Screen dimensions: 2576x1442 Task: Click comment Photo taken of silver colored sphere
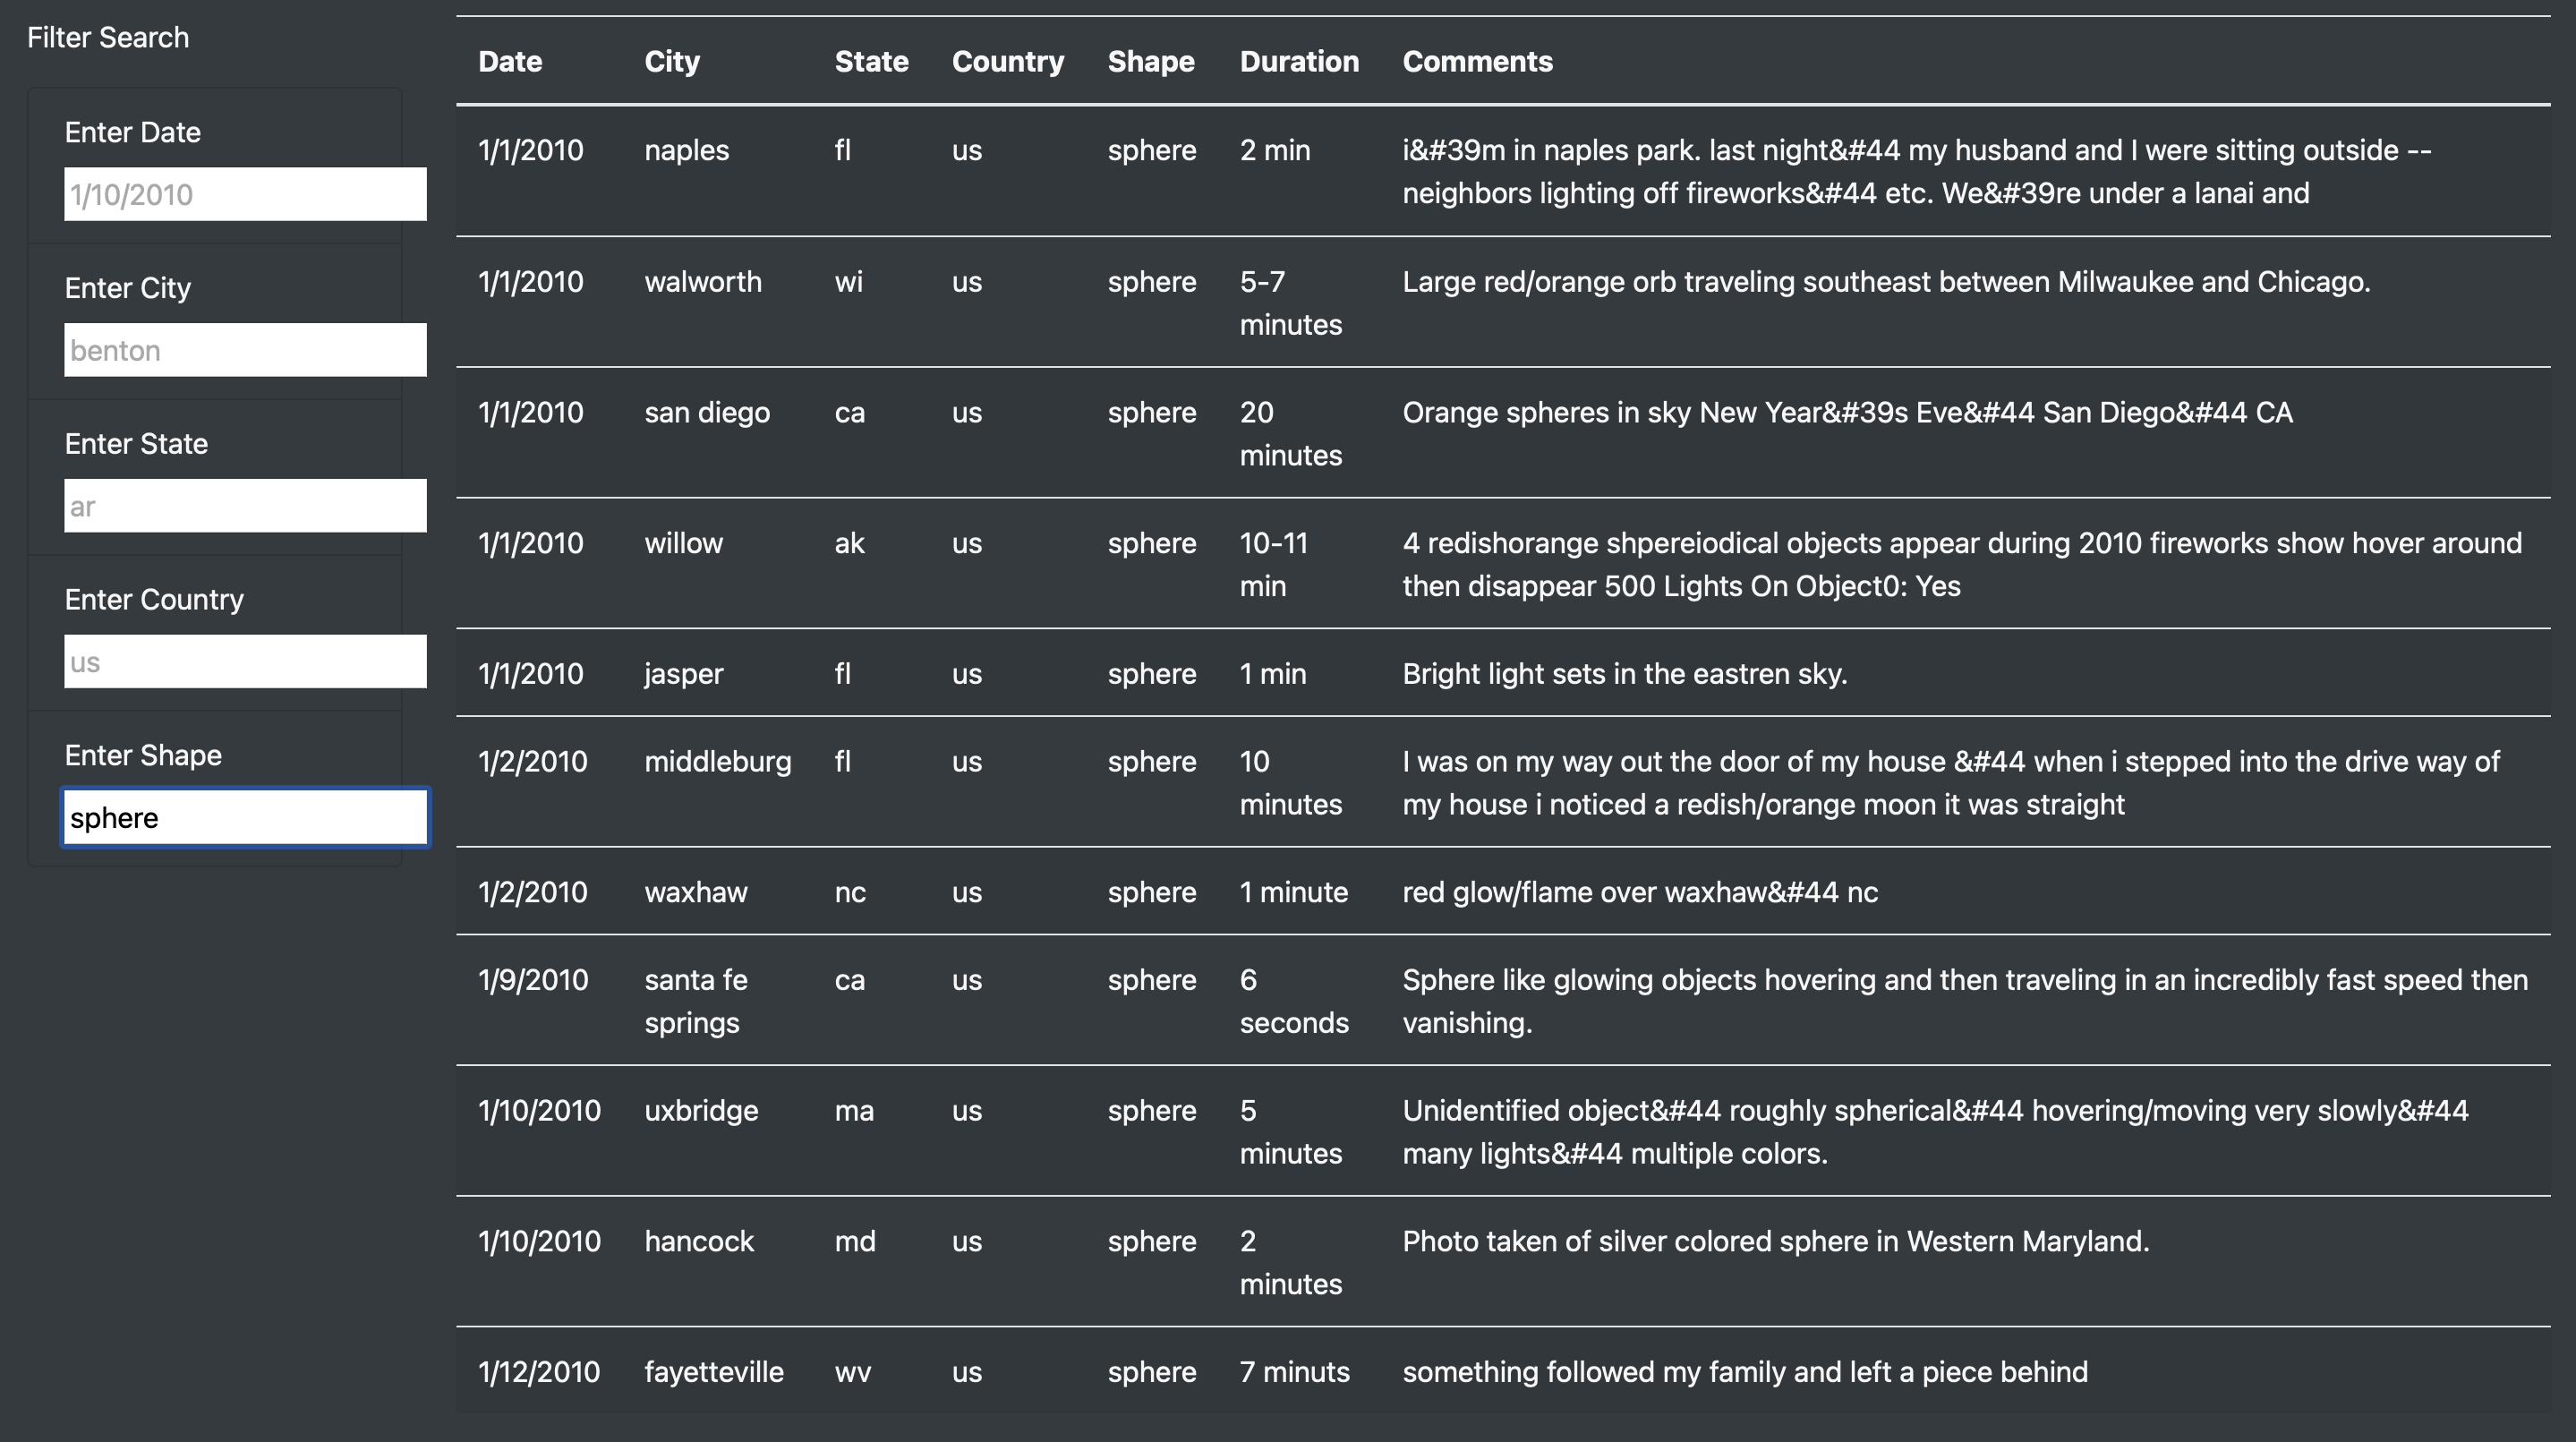pos(1775,1242)
